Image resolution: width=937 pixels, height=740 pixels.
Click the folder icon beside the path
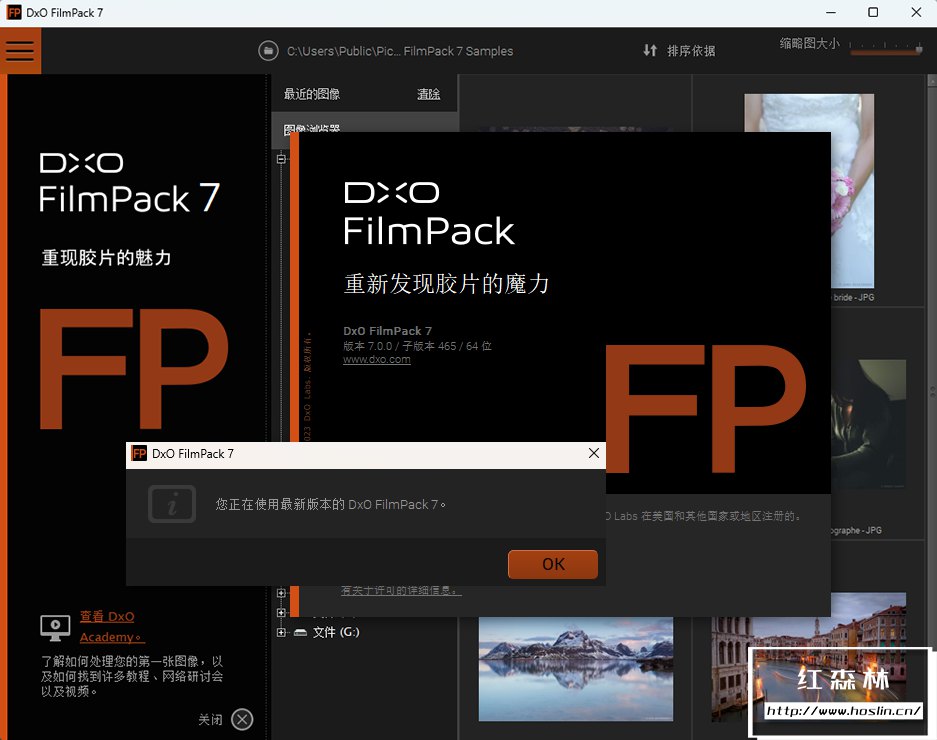click(268, 51)
